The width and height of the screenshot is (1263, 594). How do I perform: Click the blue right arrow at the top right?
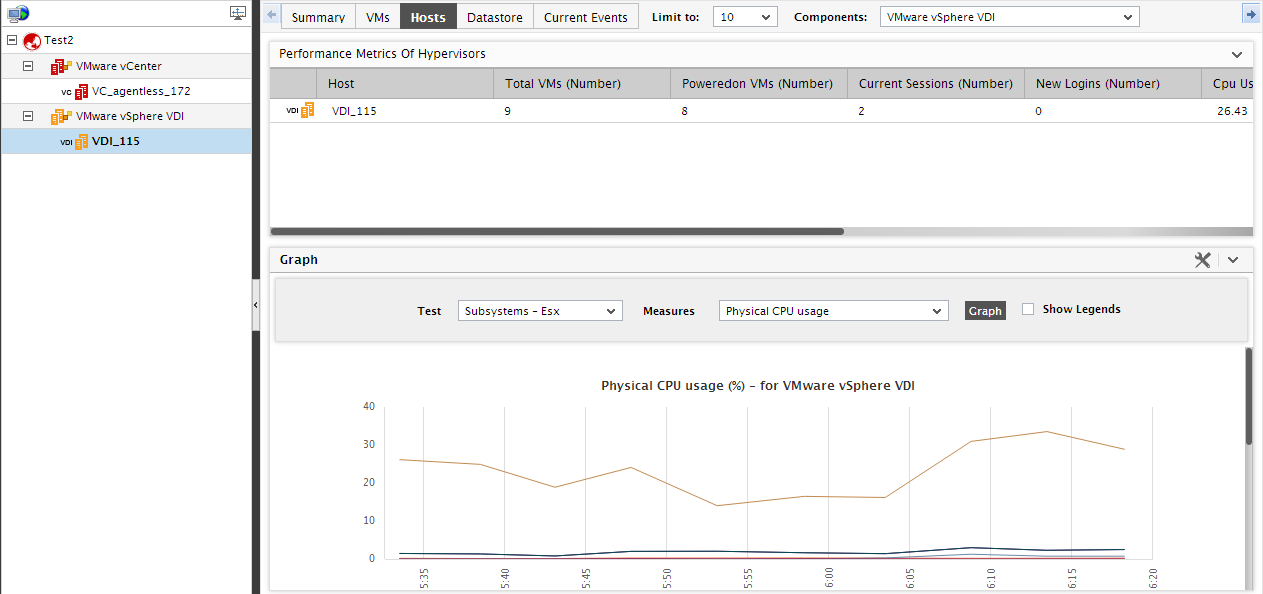click(x=1250, y=13)
